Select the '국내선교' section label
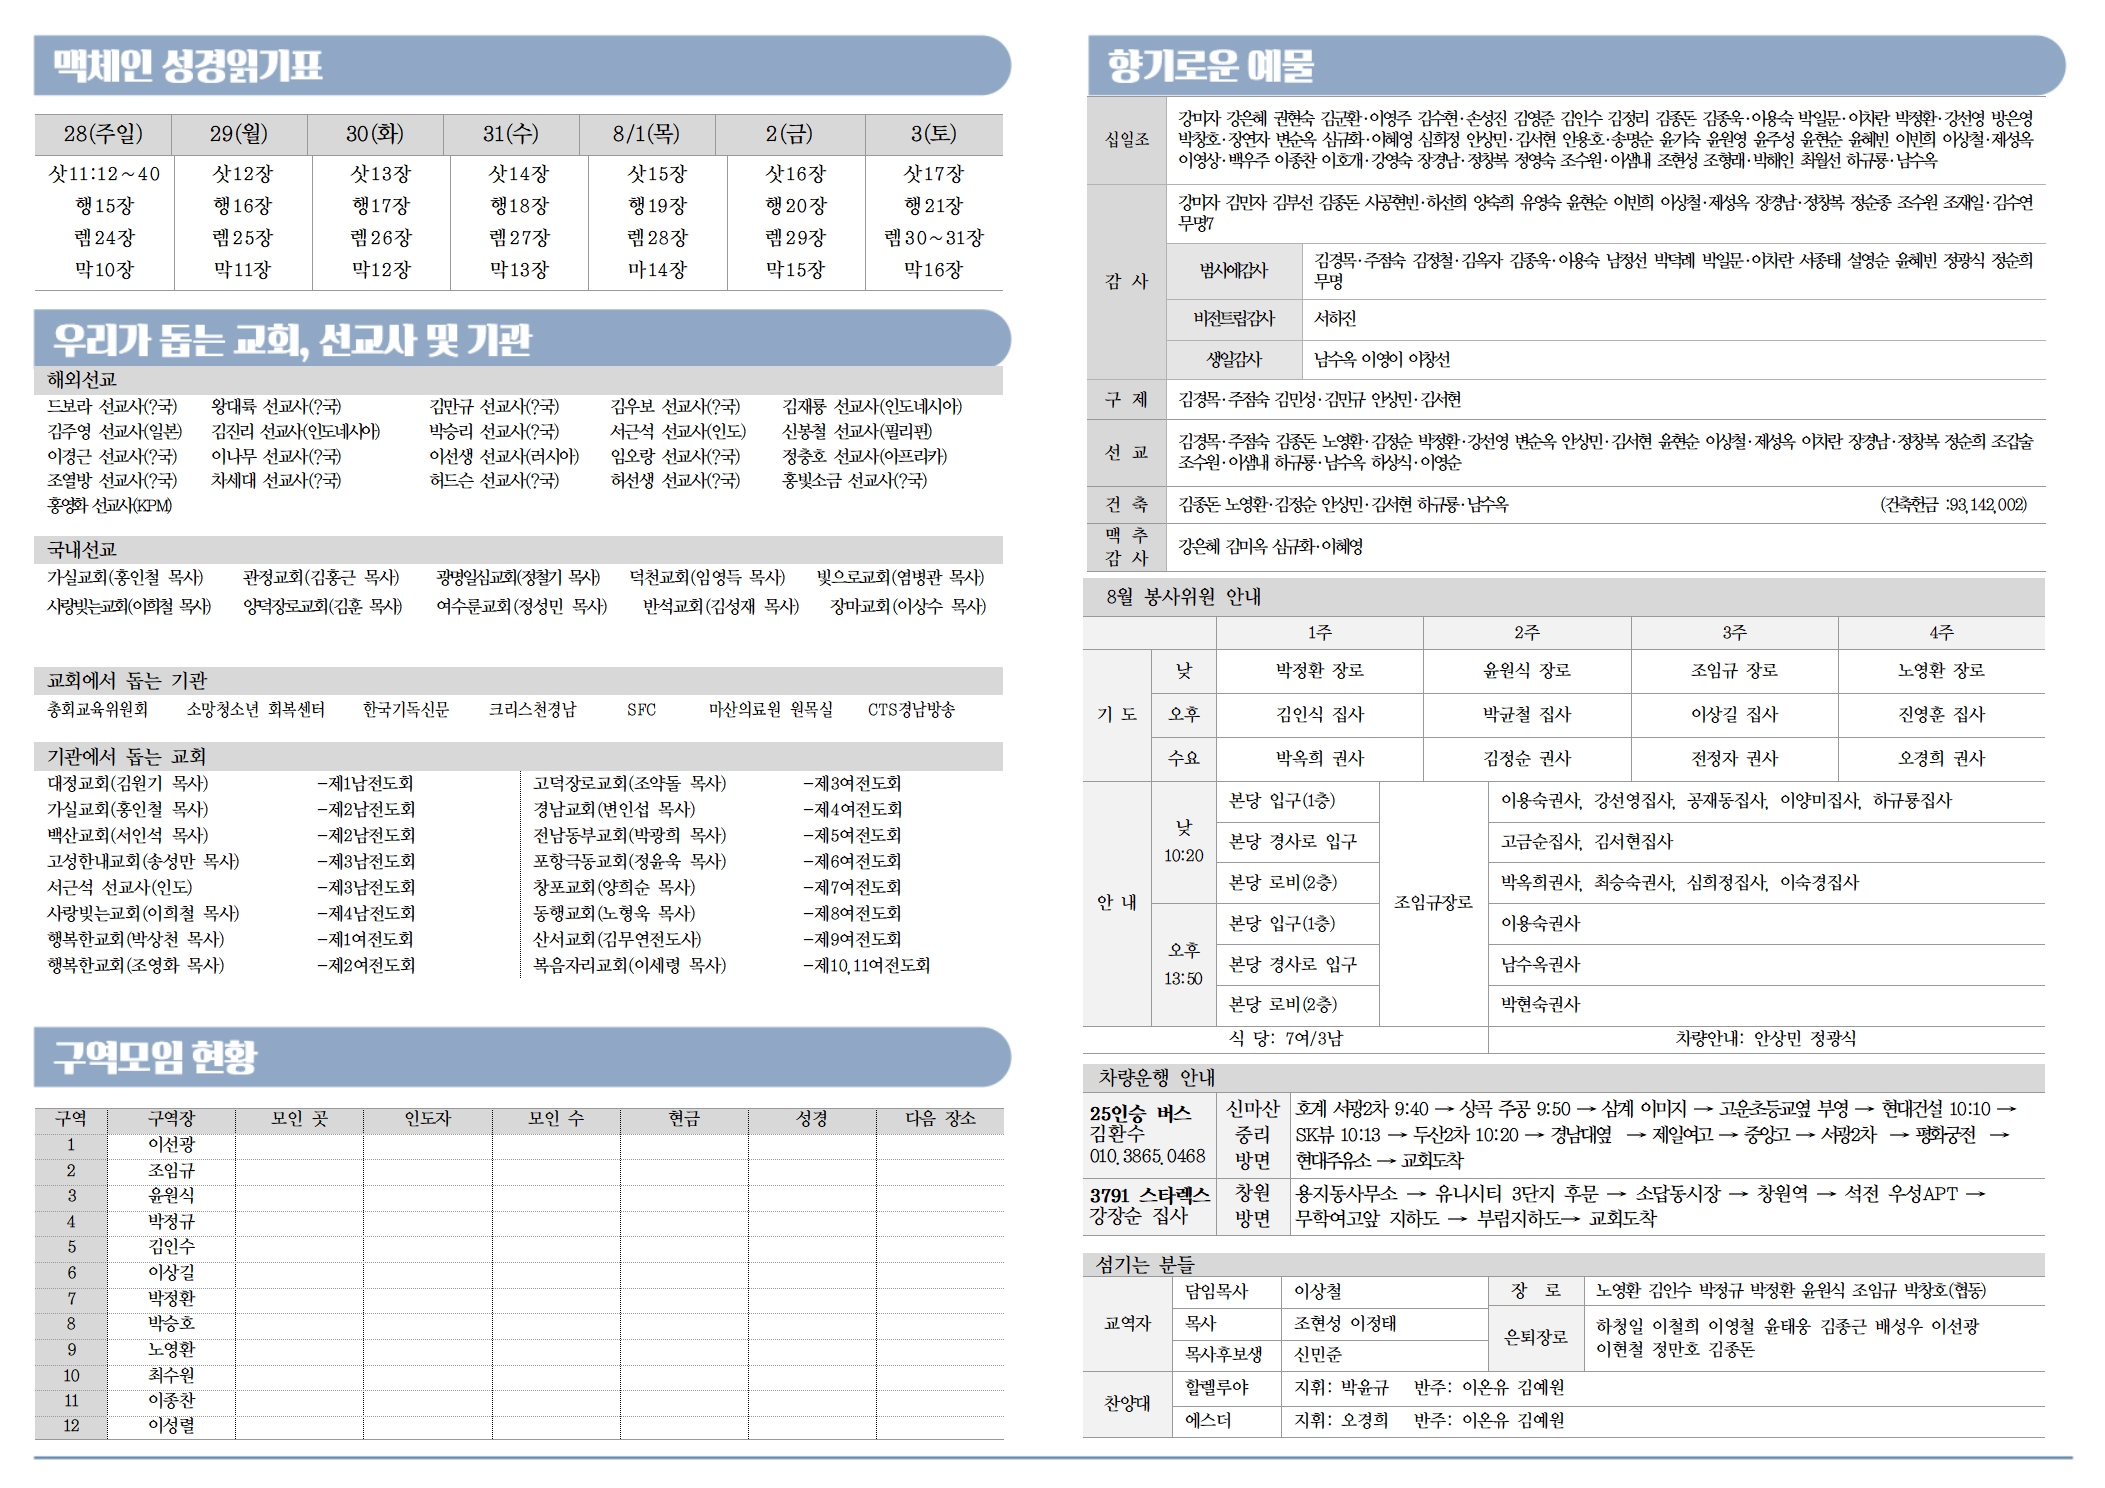 pyautogui.click(x=82, y=550)
